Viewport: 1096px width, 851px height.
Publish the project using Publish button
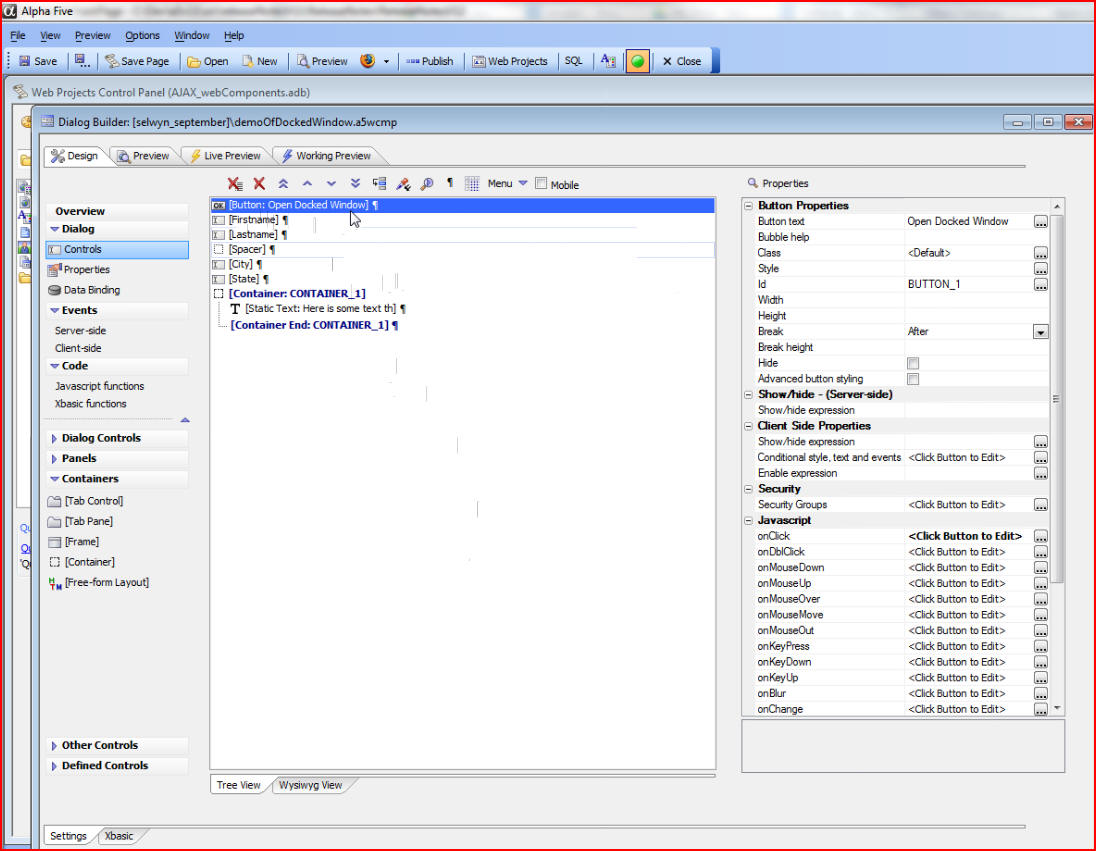point(430,61)
